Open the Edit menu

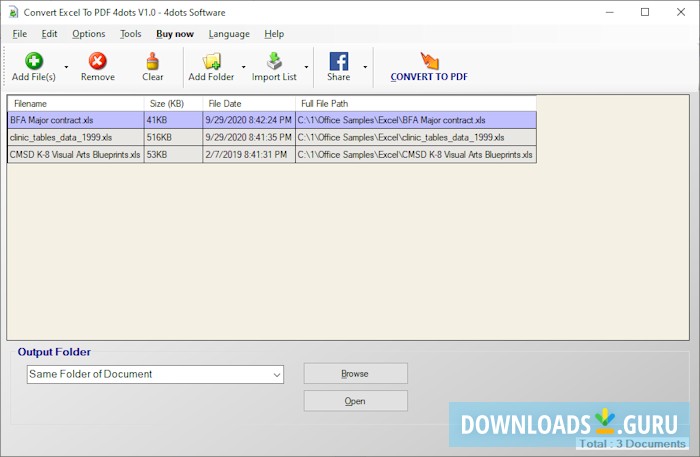(x=49, y=34)
